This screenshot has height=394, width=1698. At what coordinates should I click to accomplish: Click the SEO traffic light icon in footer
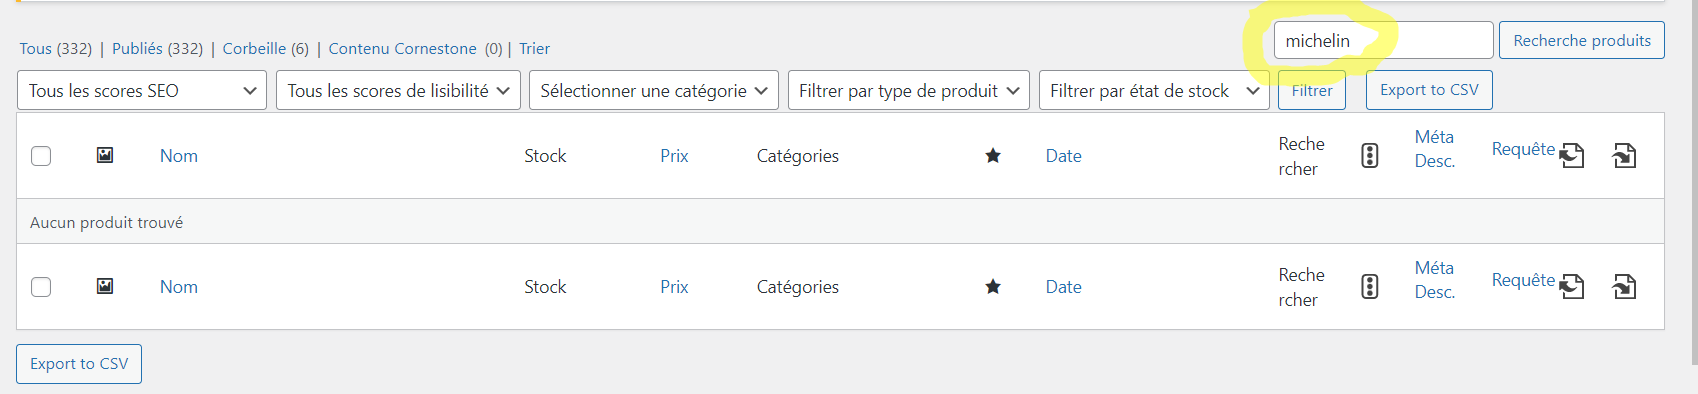point(1370,286)
